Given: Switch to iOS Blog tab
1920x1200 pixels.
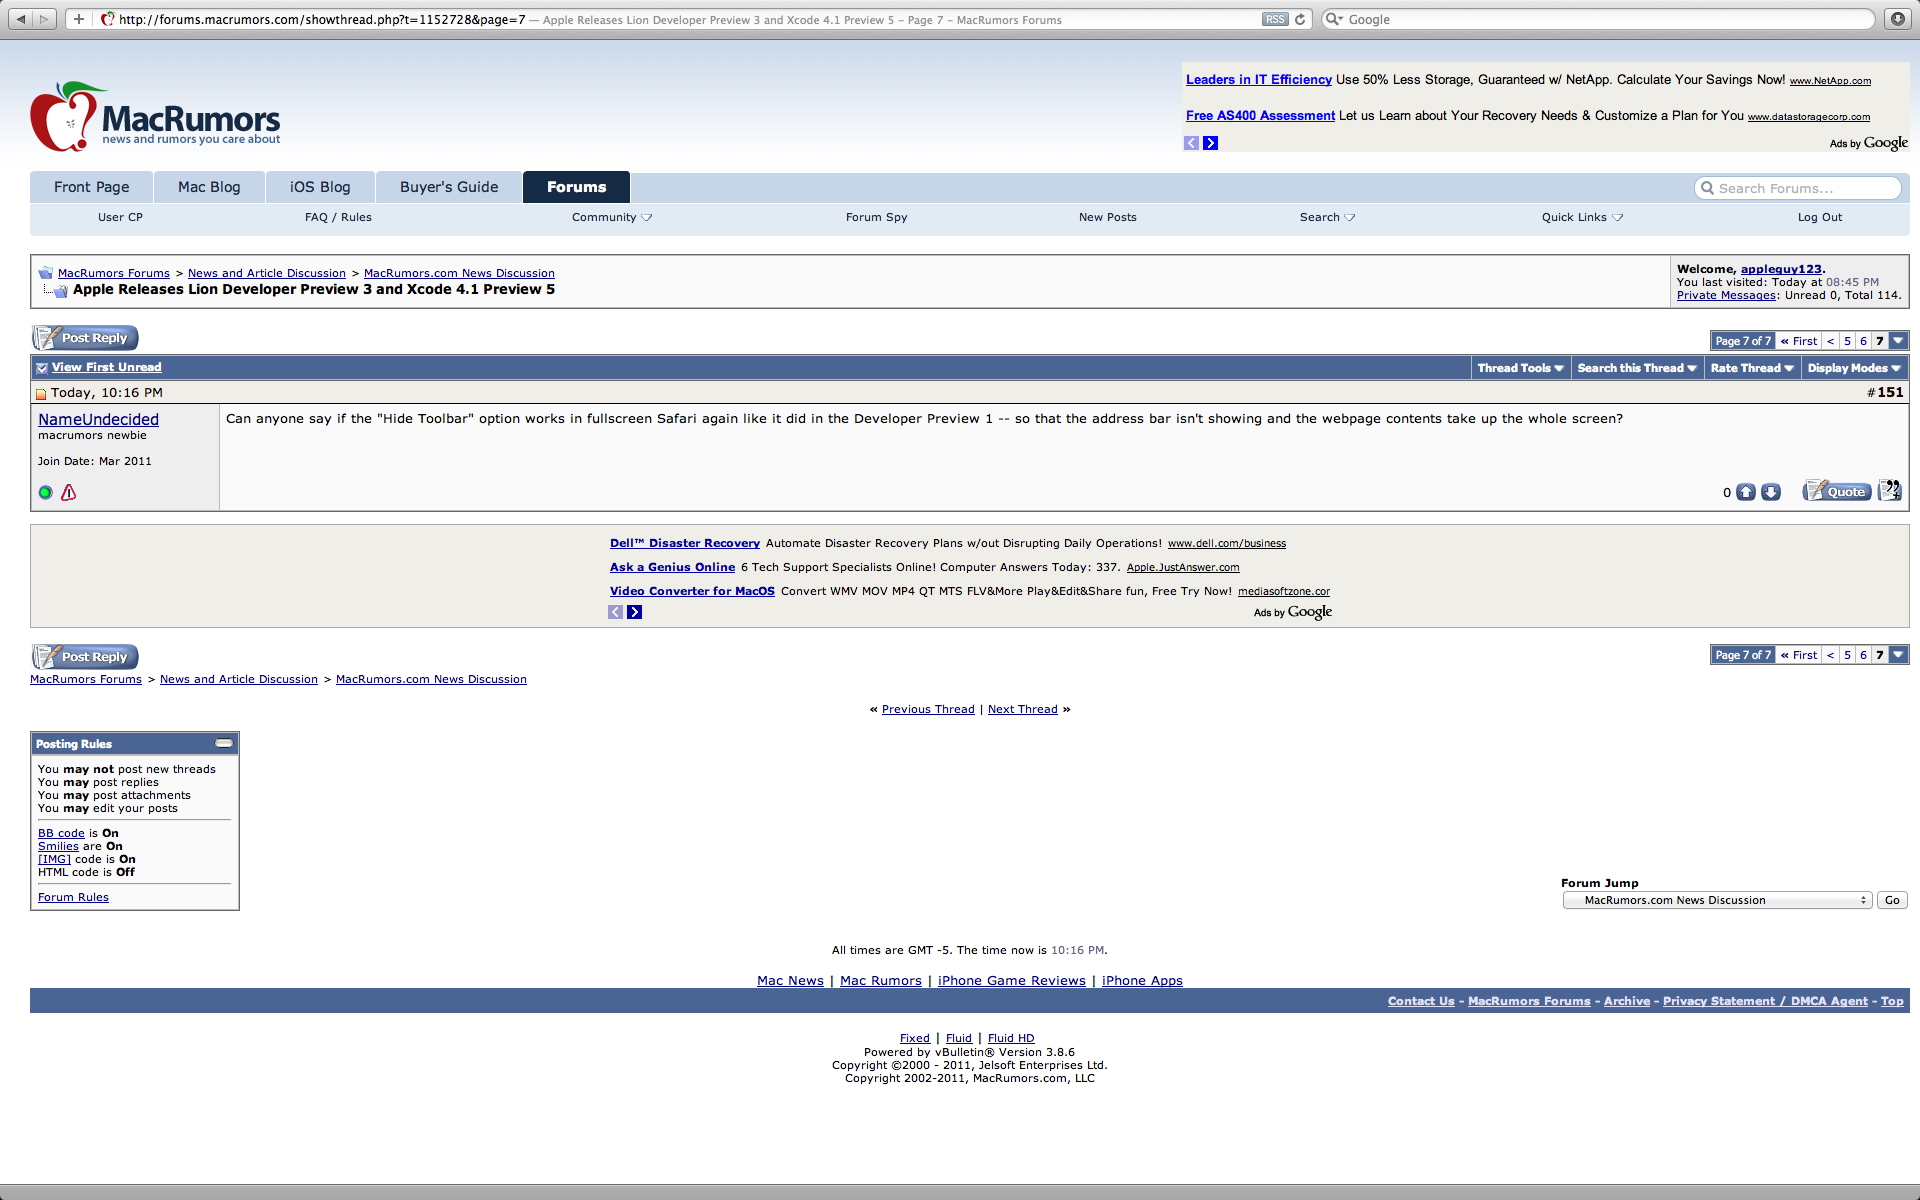Looking at the screenshot, I should click(320, 187).
